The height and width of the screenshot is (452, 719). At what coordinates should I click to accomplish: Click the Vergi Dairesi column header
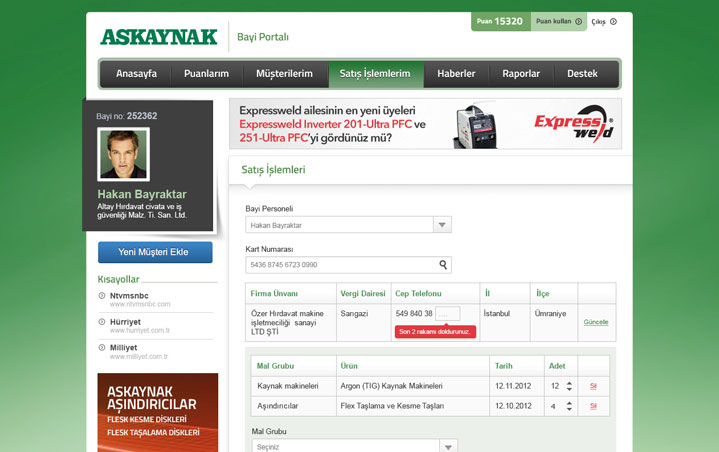click(x=363, y=293)
